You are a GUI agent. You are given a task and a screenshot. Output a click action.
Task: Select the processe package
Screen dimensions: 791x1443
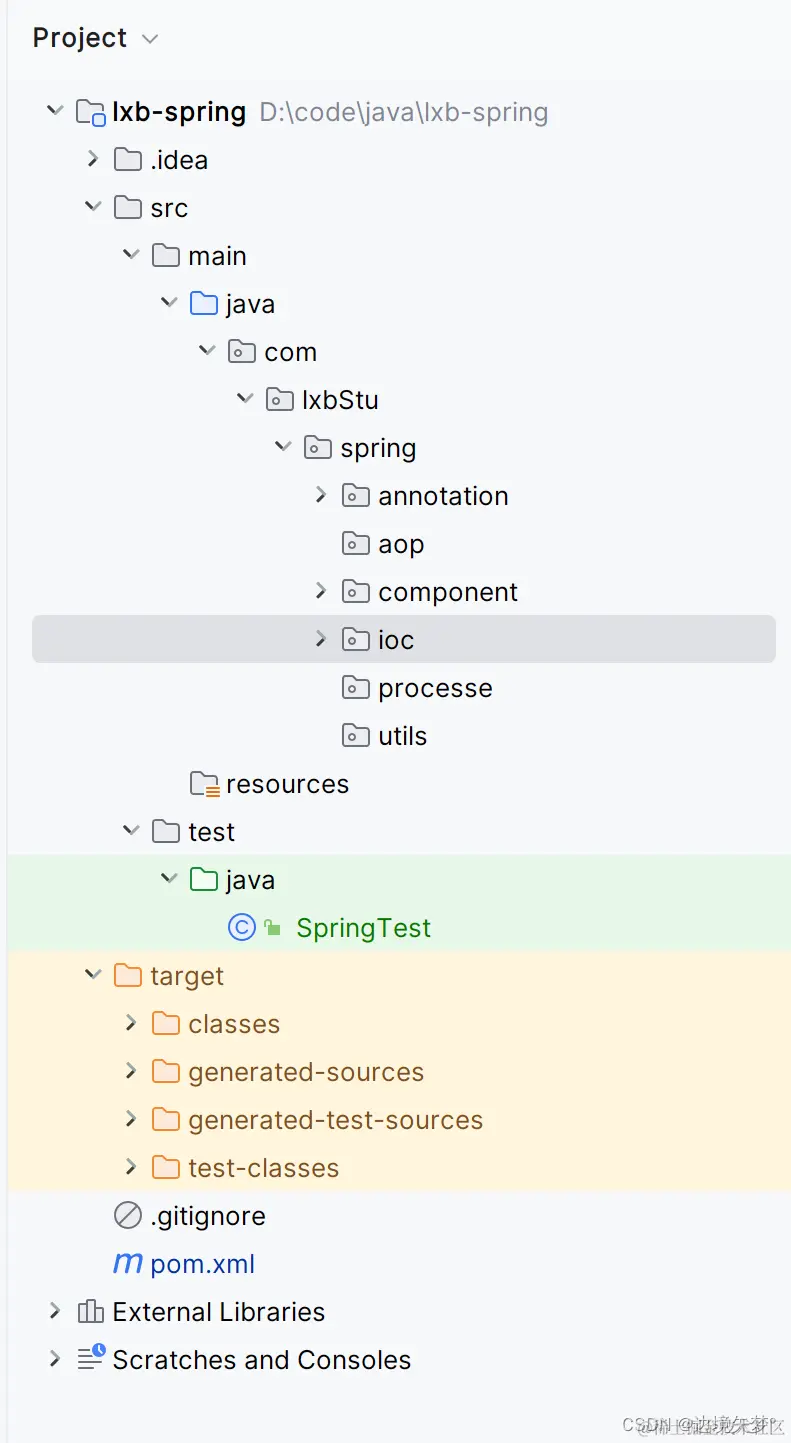click(435, 688)
